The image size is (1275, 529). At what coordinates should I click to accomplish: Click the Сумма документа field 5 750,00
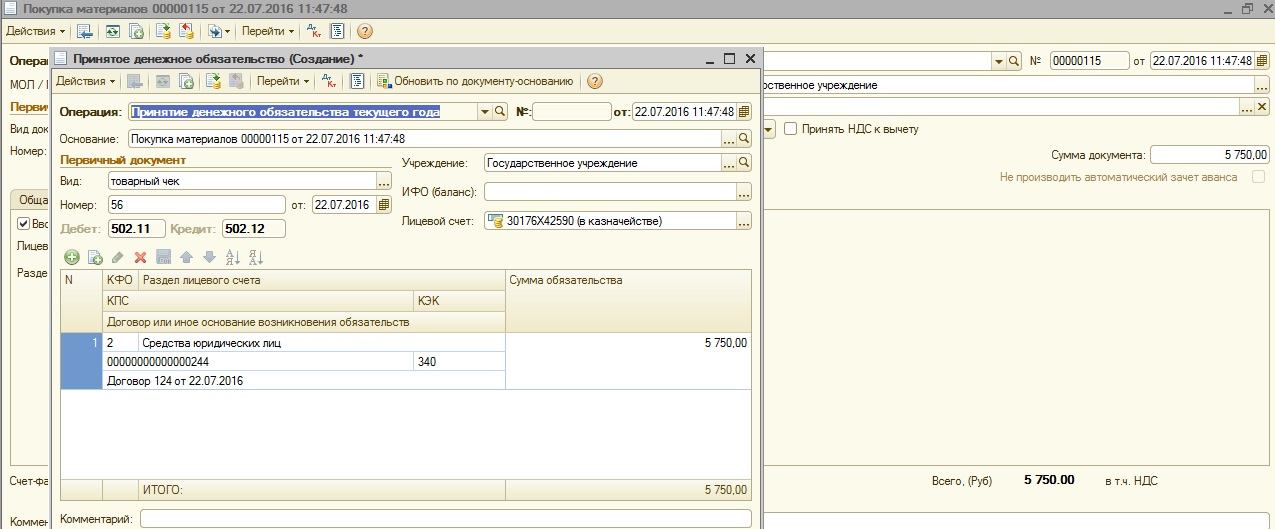pos(1210,155)
